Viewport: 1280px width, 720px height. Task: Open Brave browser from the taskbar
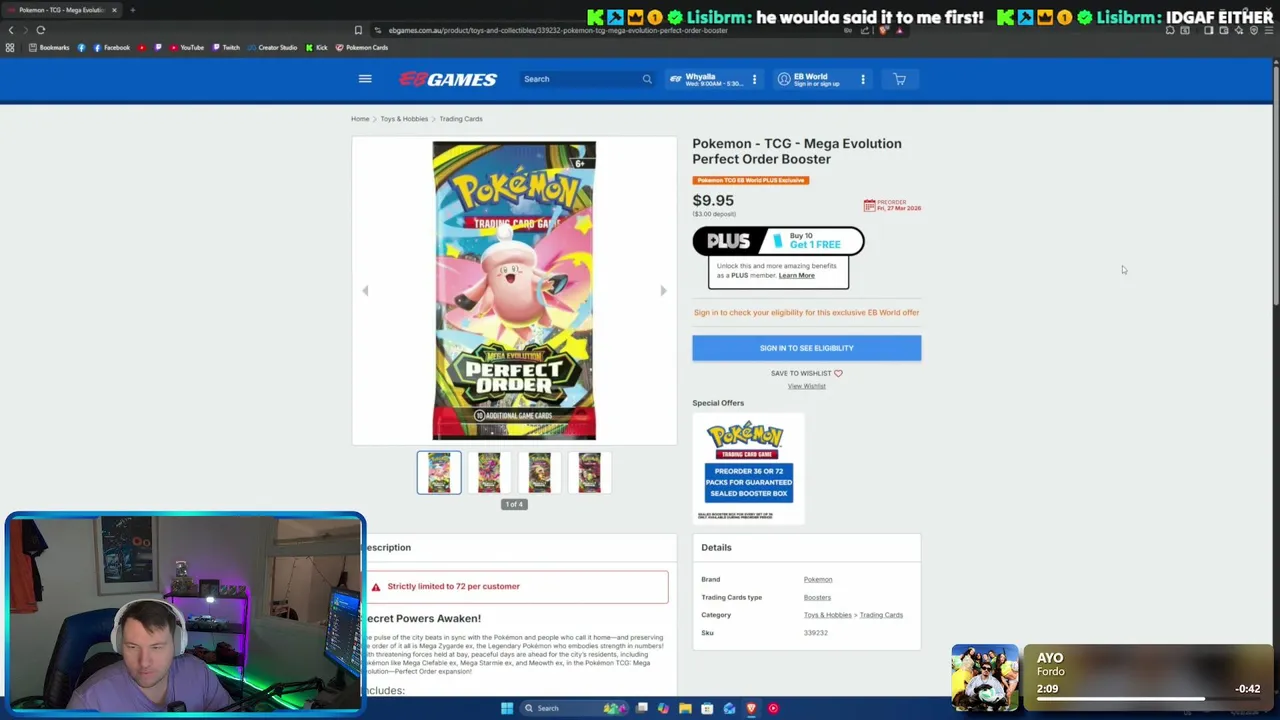[x=751, y=708]
